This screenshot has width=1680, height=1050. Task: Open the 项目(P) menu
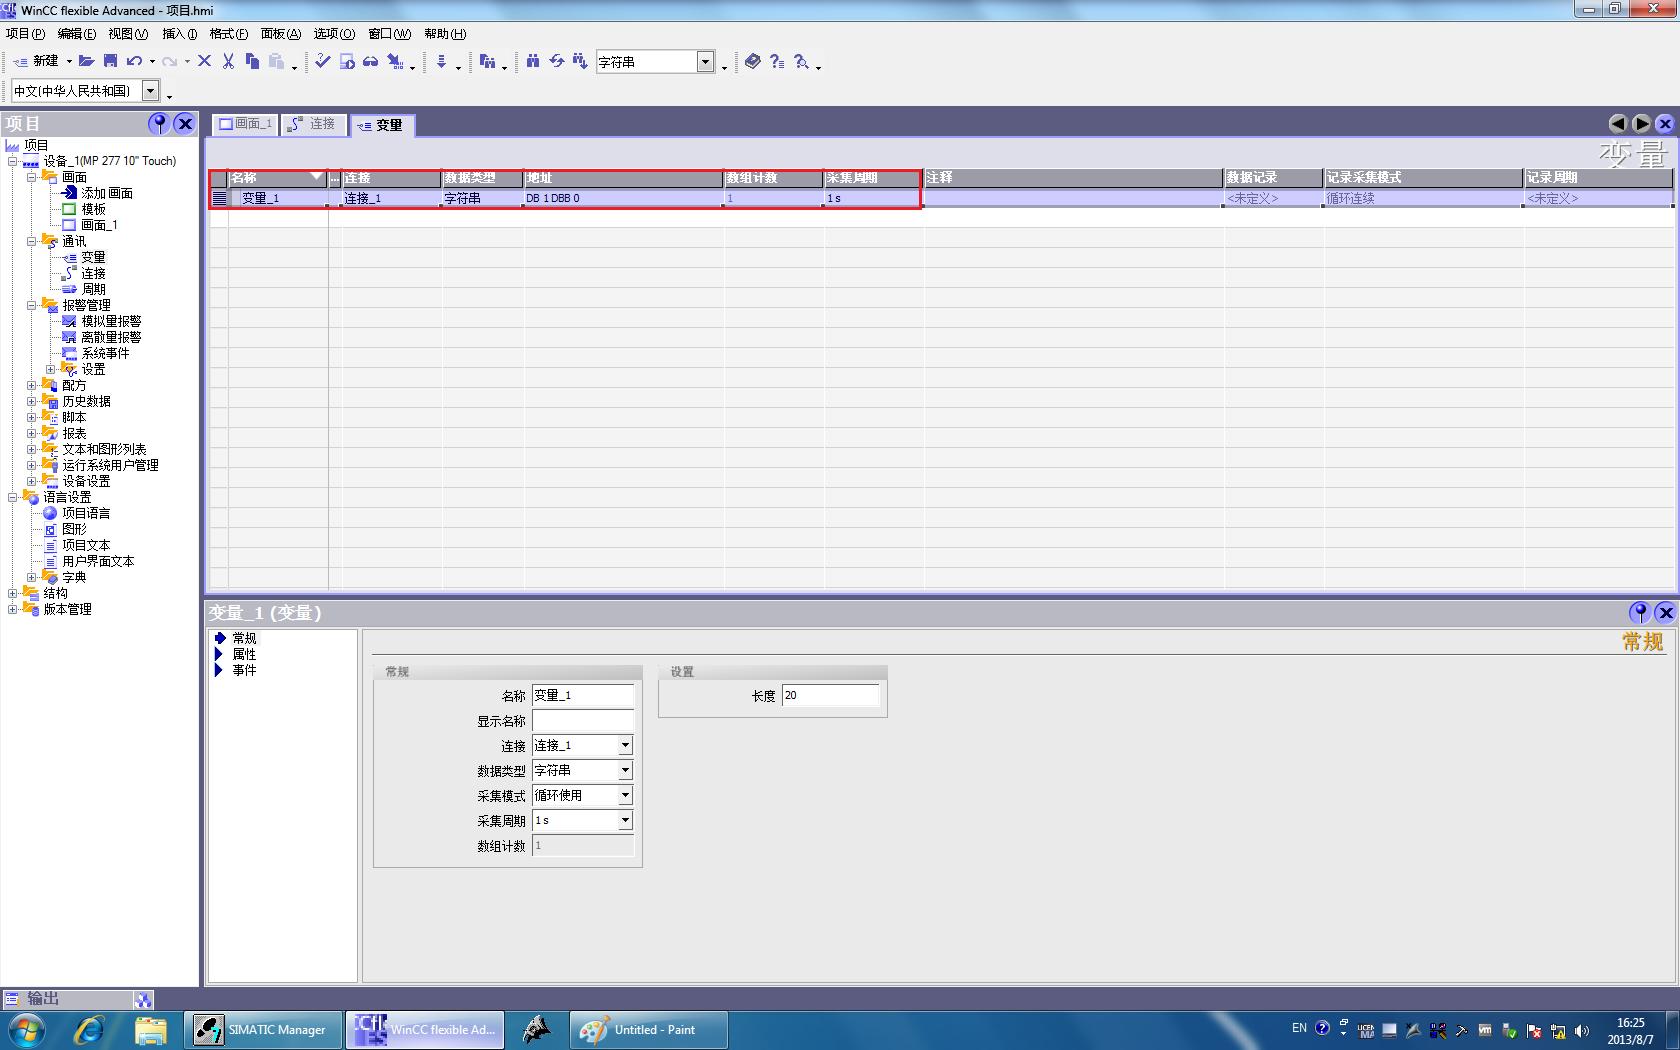[x=25, y=34]
